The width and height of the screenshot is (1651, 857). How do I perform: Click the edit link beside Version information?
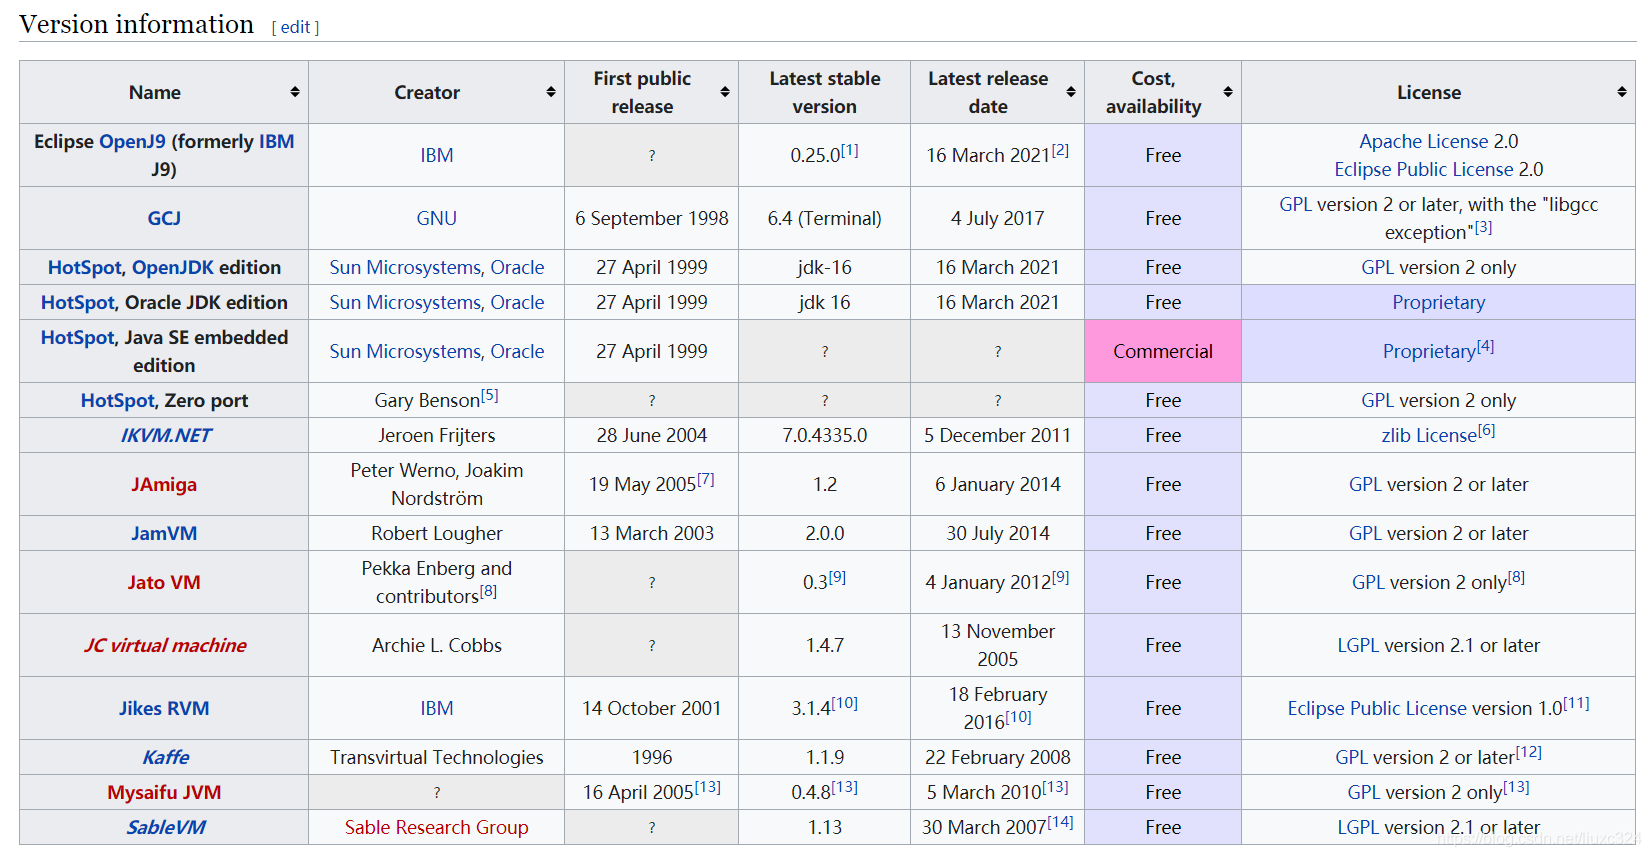(295, 27)
